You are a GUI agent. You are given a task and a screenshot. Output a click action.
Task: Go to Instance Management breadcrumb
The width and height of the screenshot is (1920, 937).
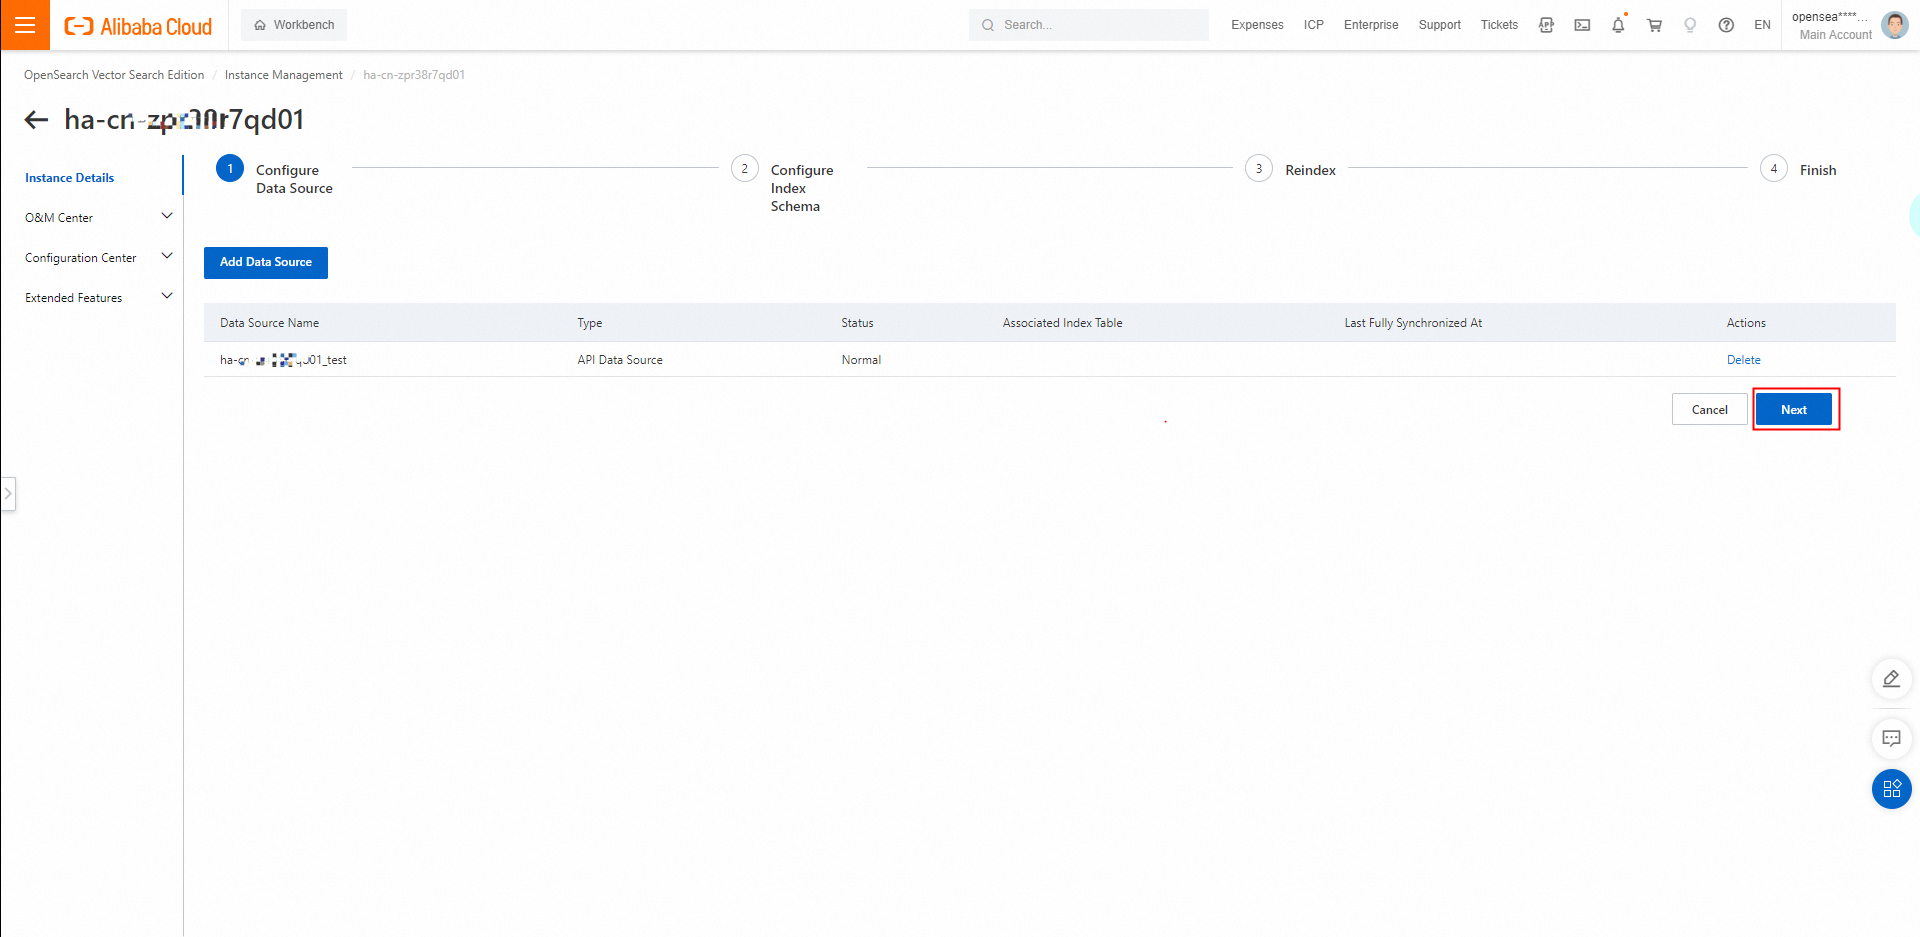[283, 75]
